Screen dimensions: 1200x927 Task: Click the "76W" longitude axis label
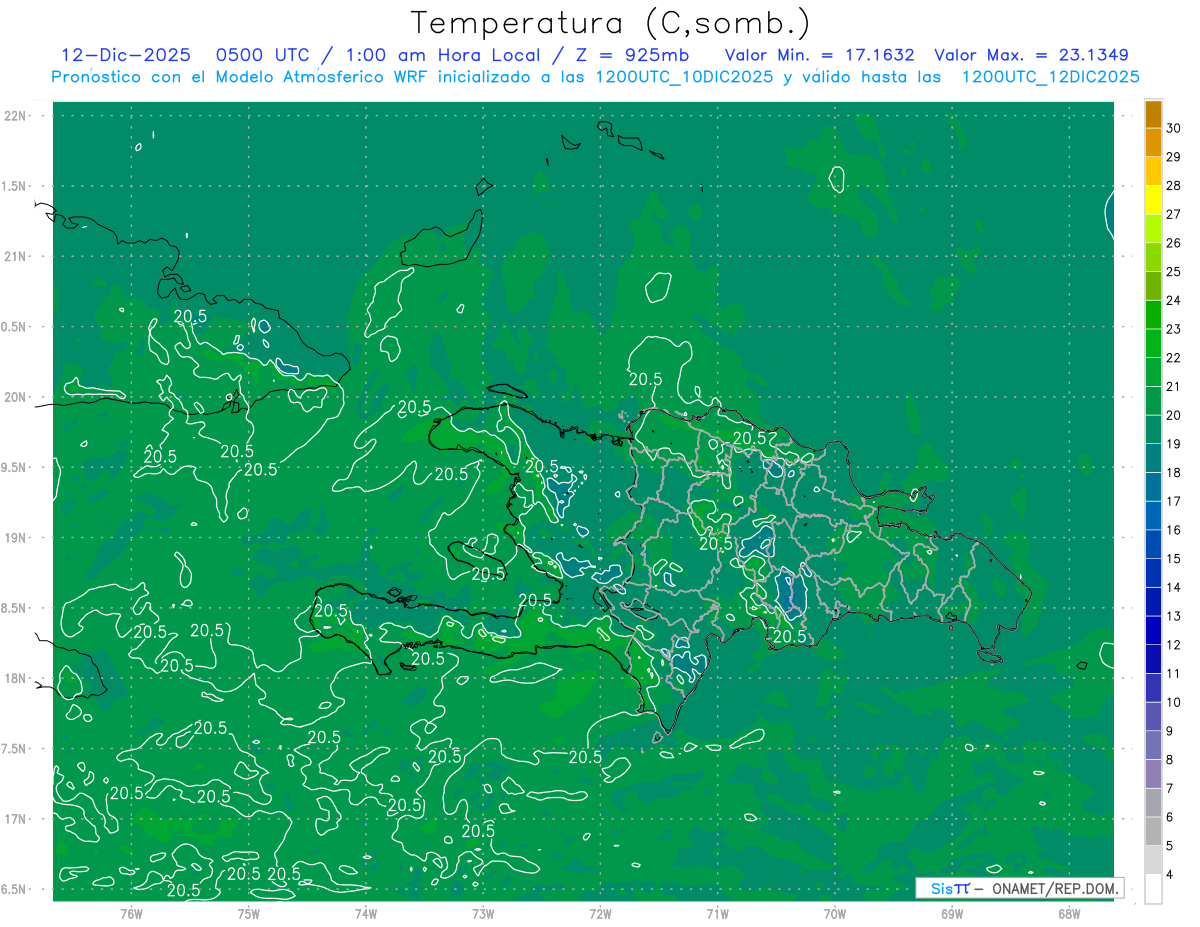[x=131, y=913]
